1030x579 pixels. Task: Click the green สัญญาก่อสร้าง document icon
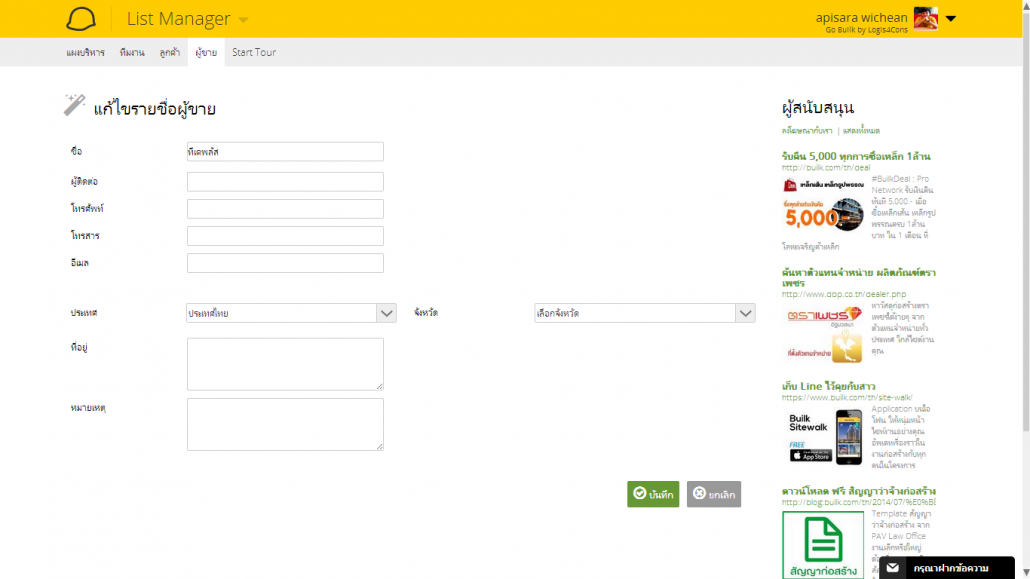[823, 545]
